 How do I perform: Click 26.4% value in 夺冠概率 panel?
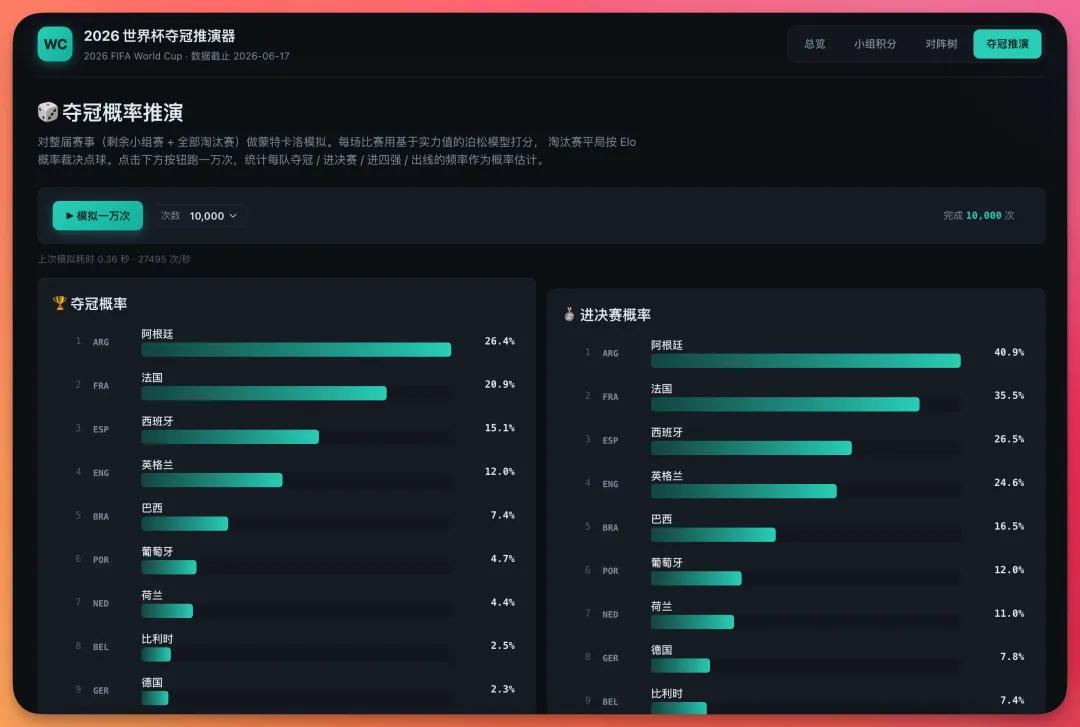(x=499, y=341)
